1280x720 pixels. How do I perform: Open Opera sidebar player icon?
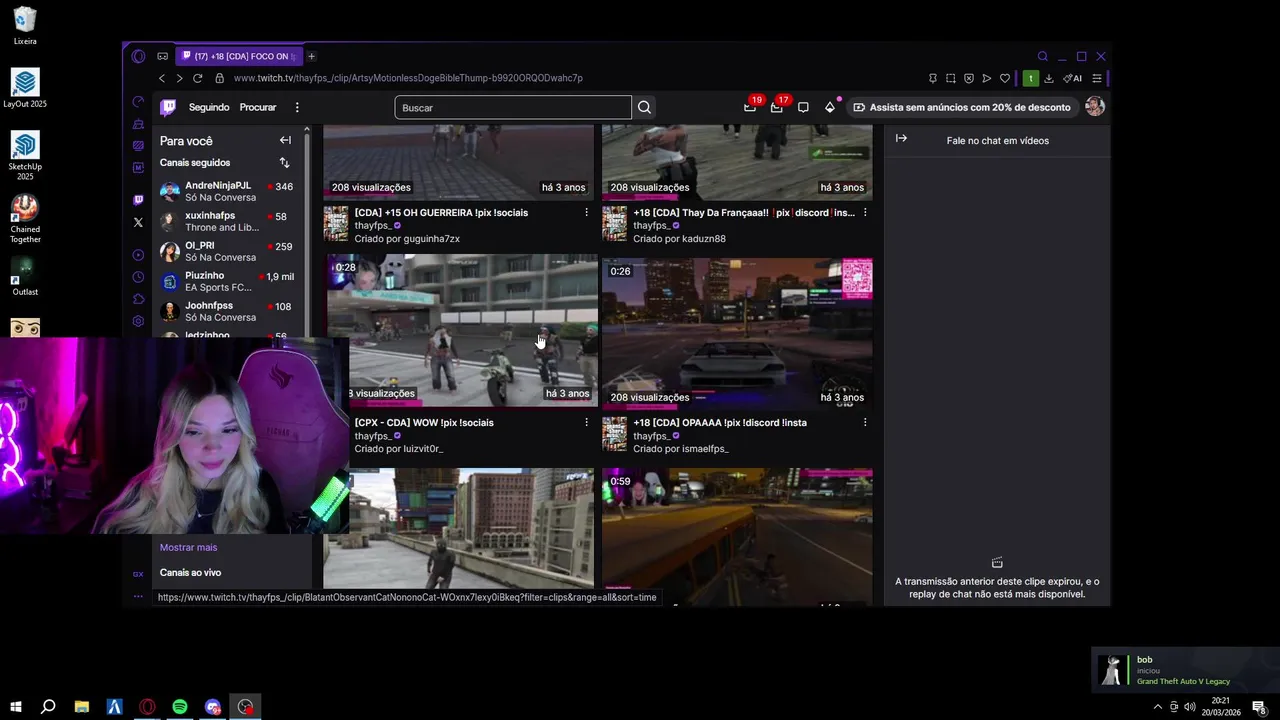click(x=138, y=255)
